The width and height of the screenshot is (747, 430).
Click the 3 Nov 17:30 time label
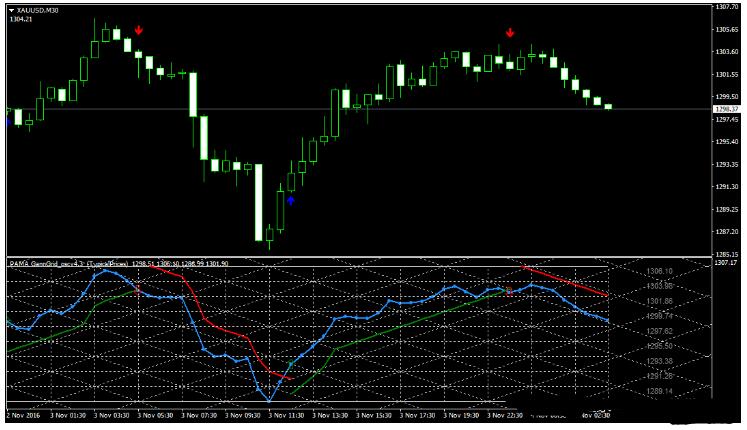(417, 415)
